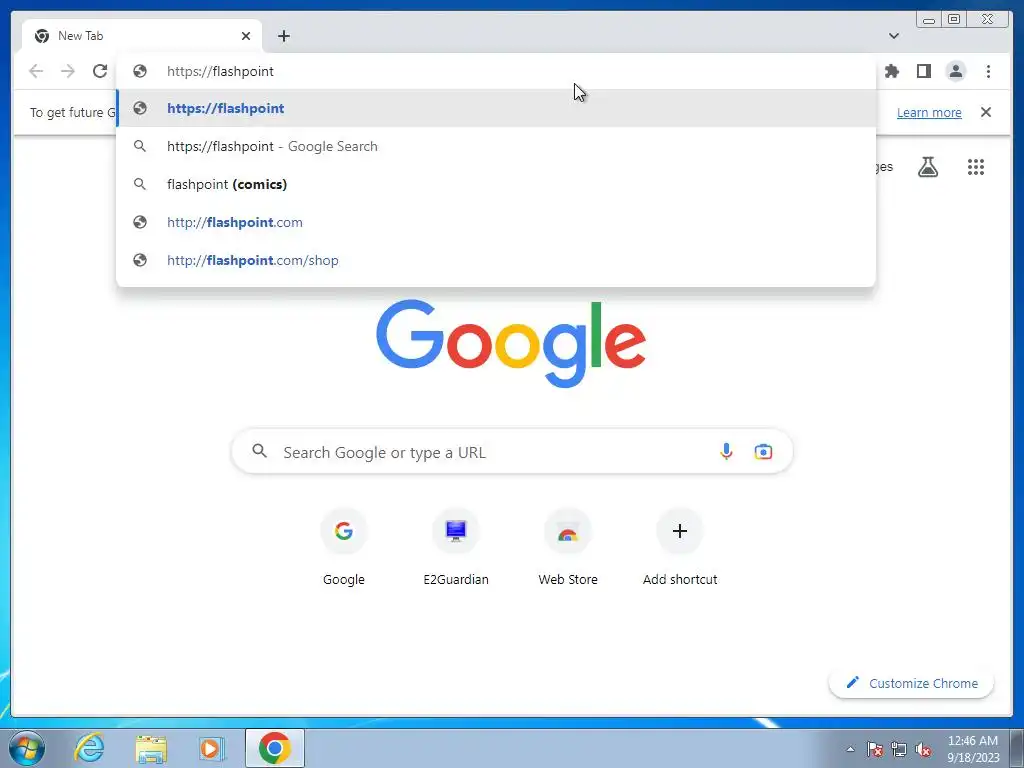Open the Extensions puzzle icon
1024x768 pixels.
coord(891,71)
